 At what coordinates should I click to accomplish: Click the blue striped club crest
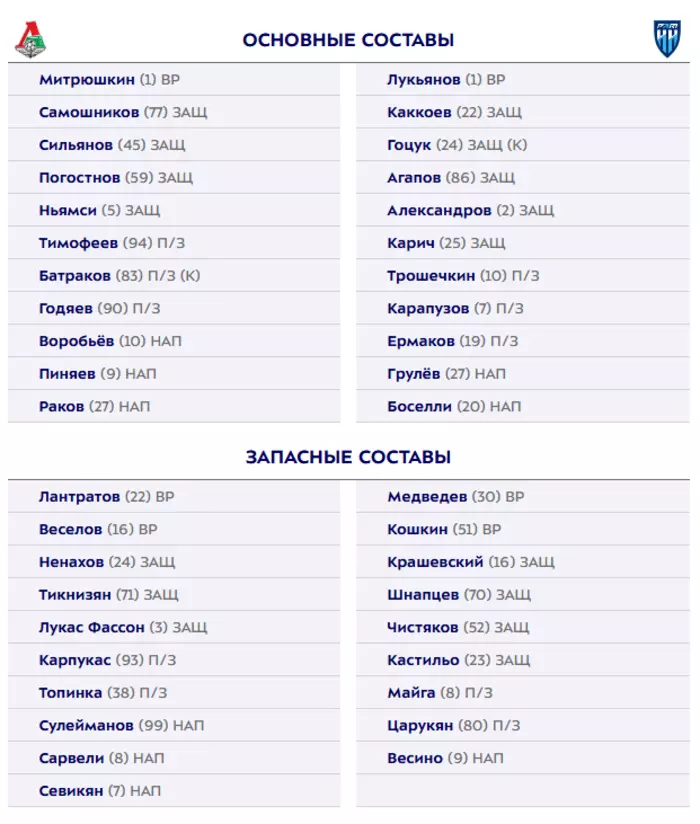667,39
